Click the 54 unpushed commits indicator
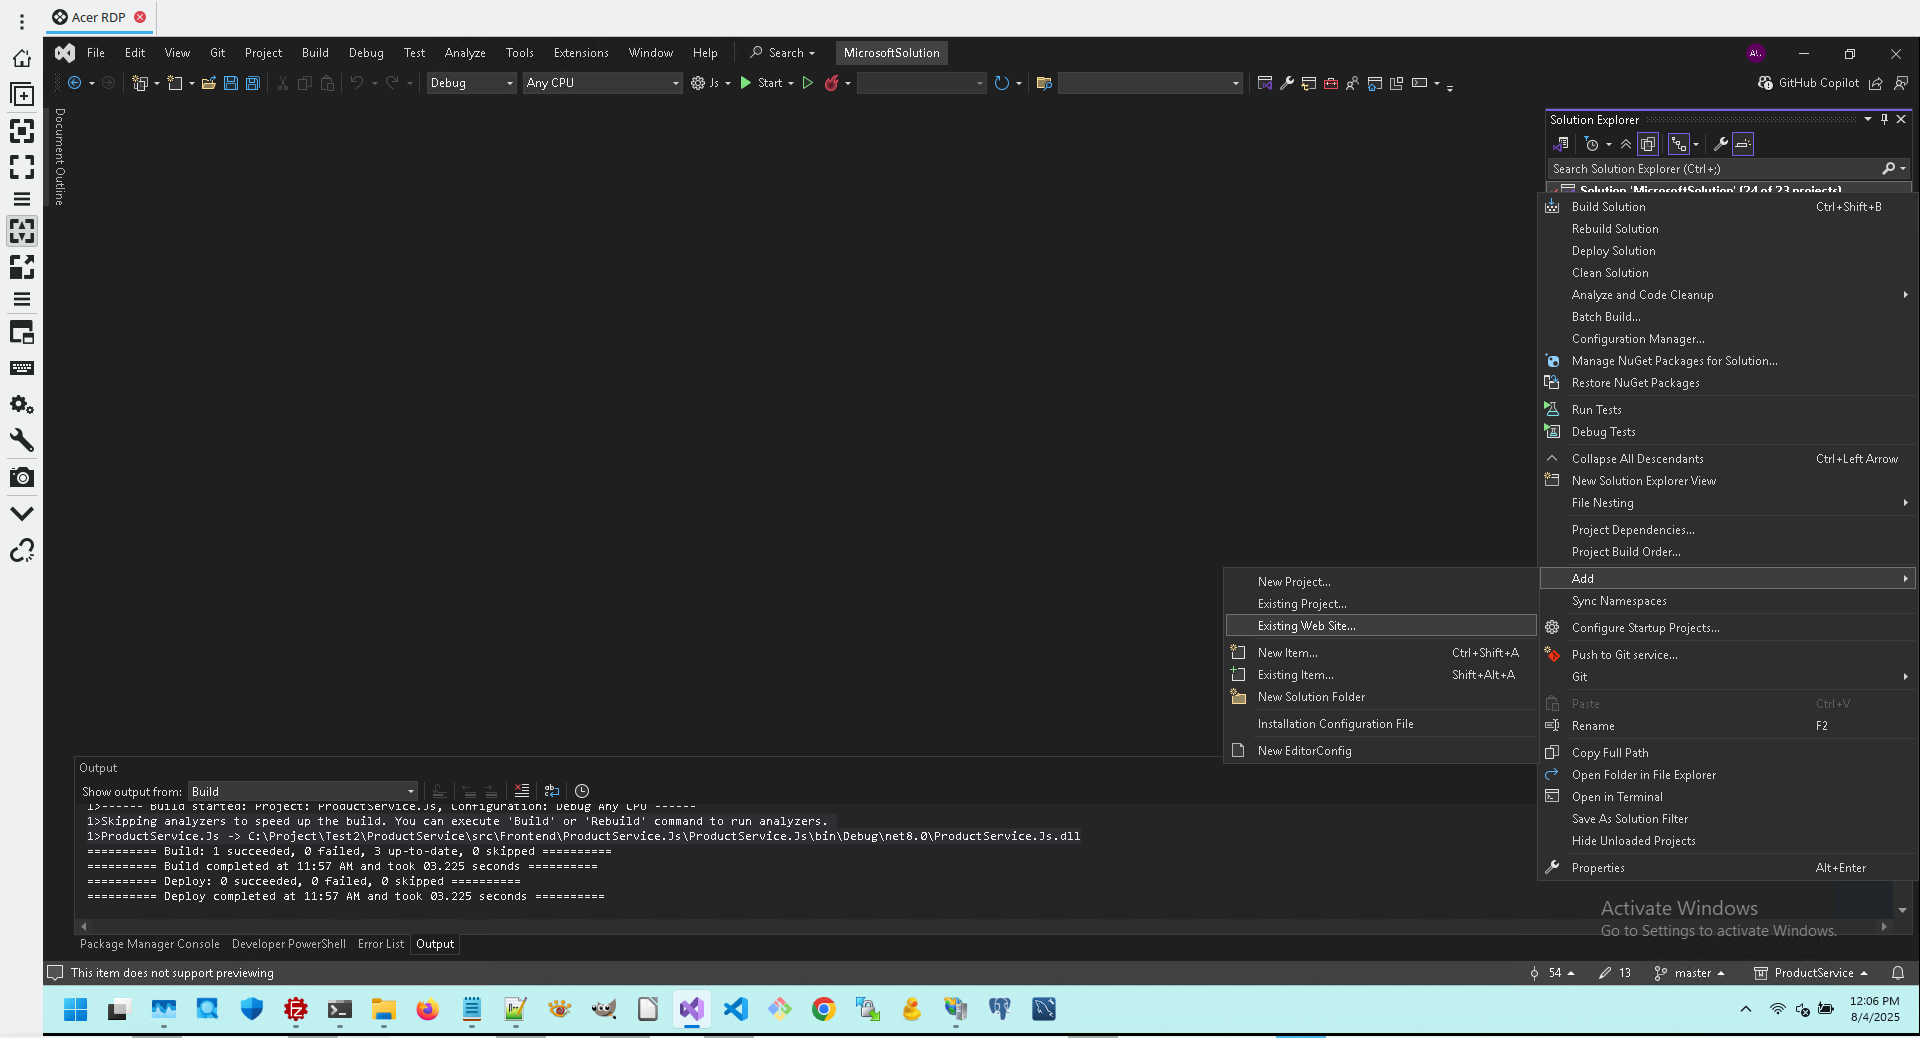 1552,973
